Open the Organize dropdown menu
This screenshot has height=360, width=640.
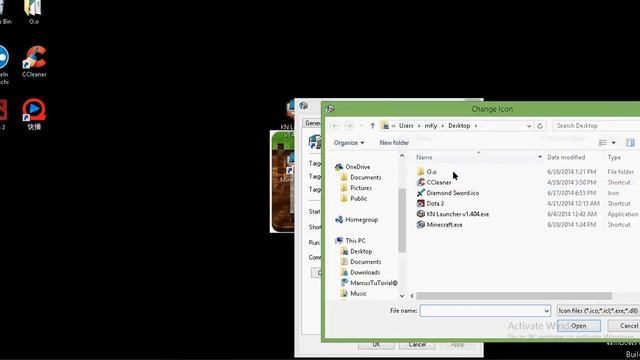point(349,142)
